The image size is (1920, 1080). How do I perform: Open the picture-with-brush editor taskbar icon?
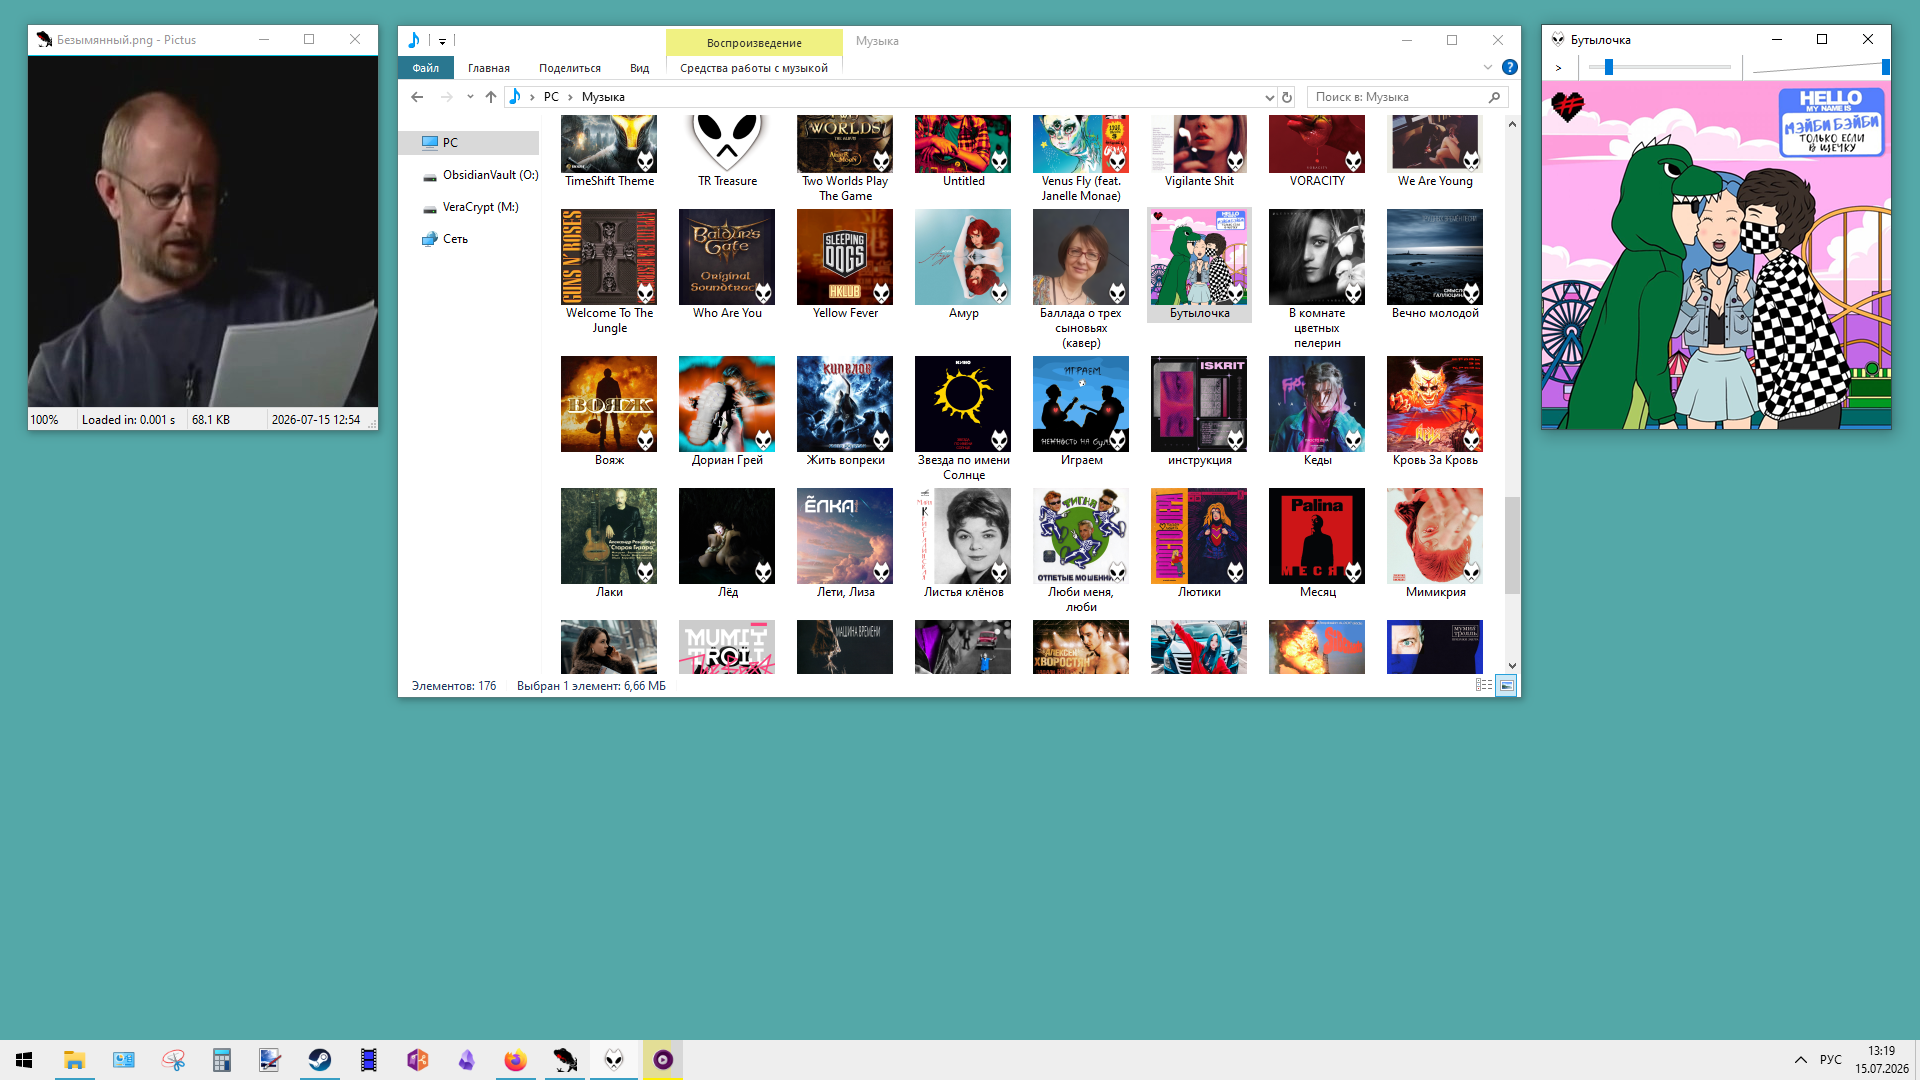coord(271,1060)
